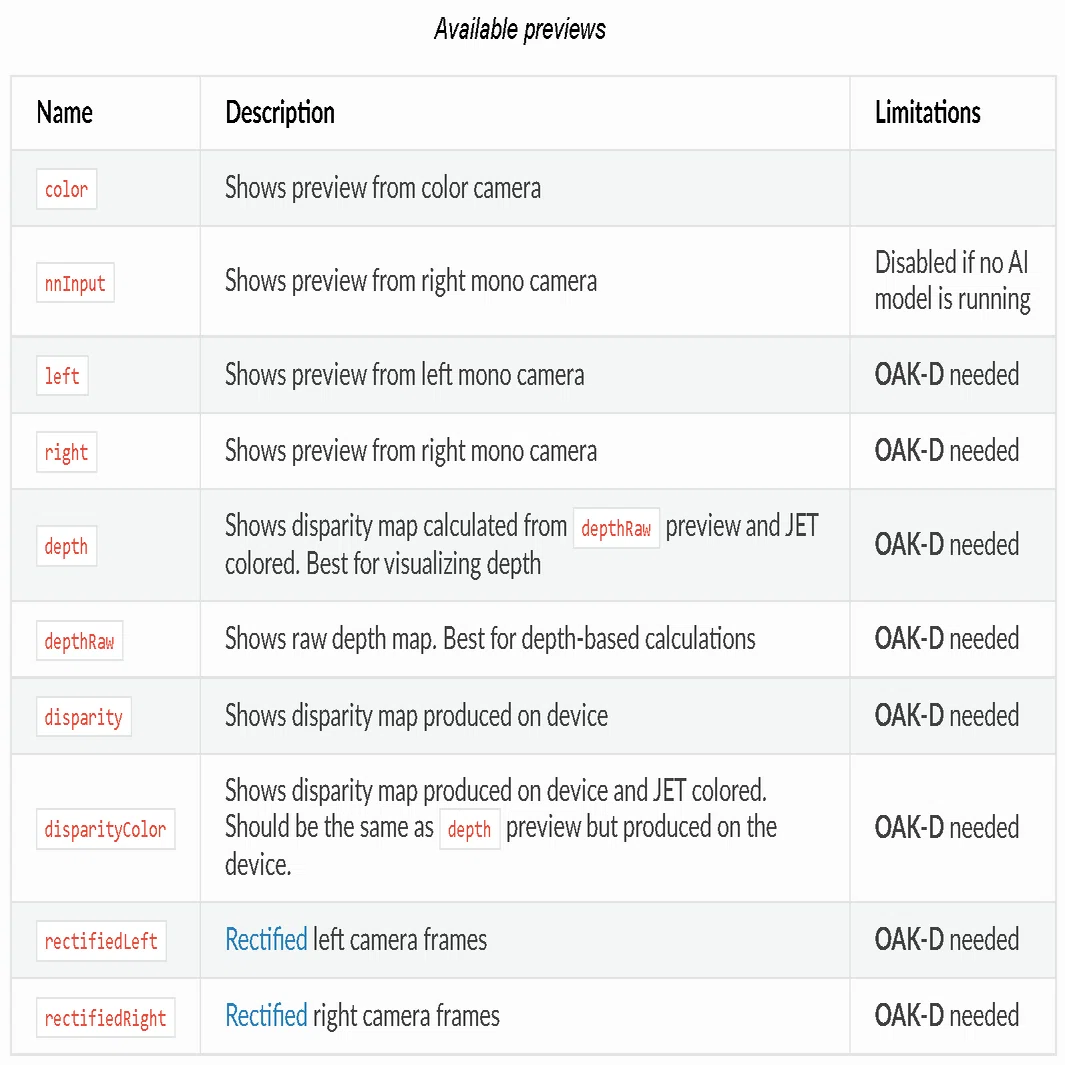Select the color code label
This screenshot has height=1065, width=1065.
(67, 189)
